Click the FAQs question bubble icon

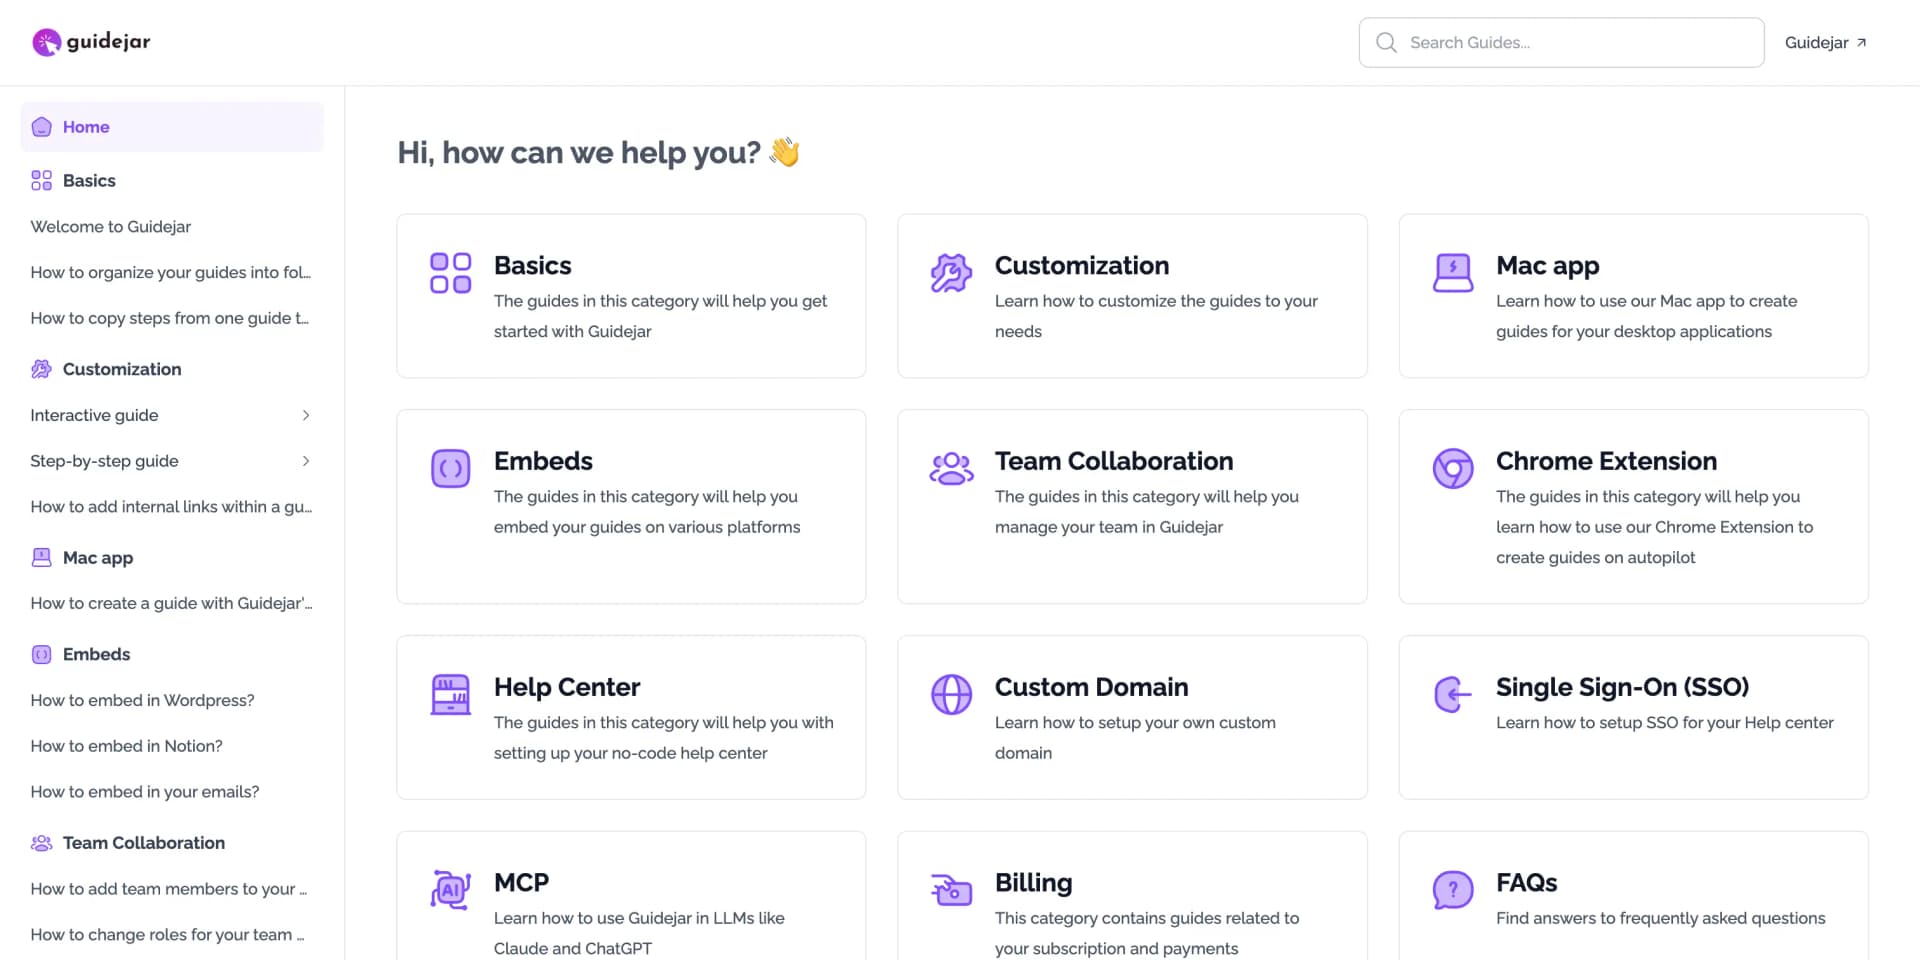pos(1452,889)
